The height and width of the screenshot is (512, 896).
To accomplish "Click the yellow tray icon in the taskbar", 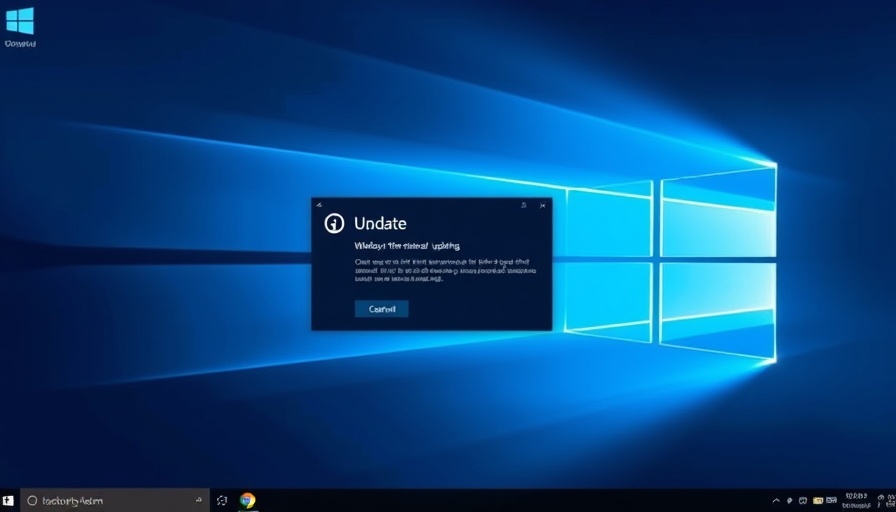I will click(x=818, y=501).
